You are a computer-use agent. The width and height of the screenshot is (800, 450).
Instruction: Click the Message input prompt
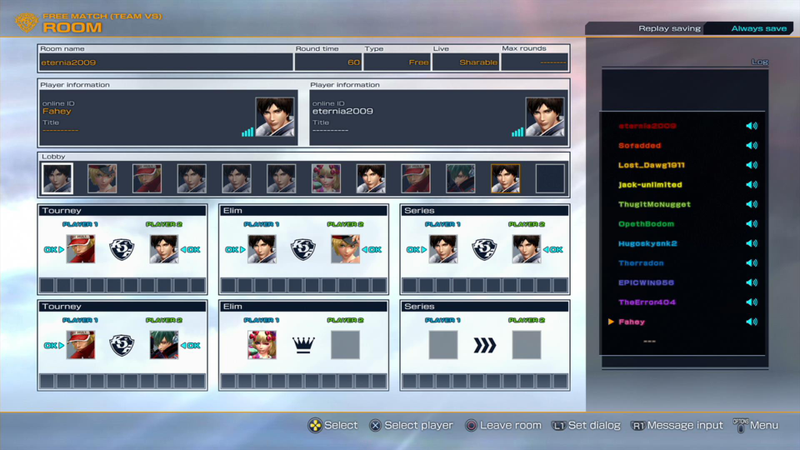point(677,425)
